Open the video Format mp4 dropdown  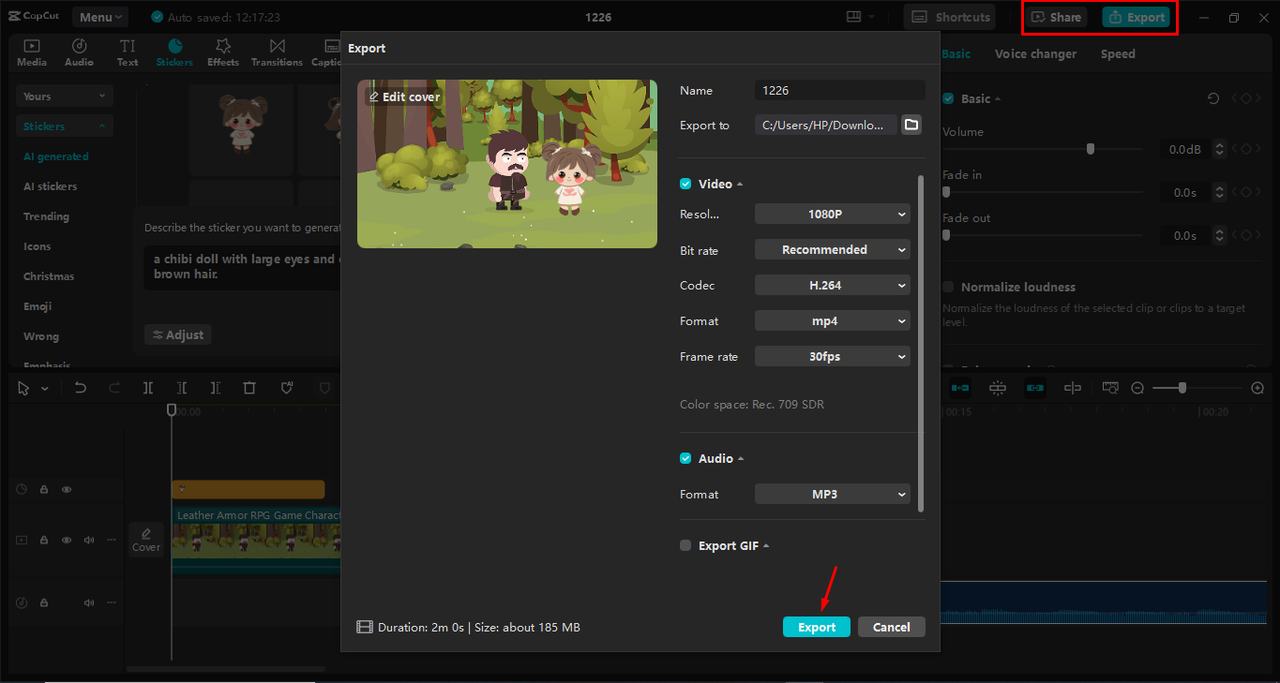pyautogui.click(x=832, y=321)
